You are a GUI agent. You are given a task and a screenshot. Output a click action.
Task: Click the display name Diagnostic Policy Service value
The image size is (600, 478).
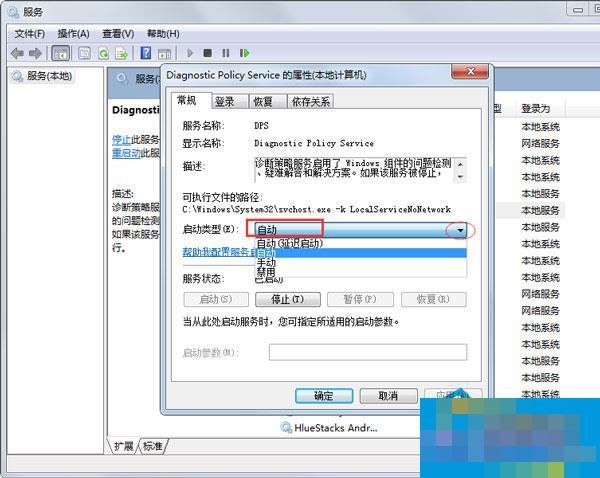tap(314, 143)
